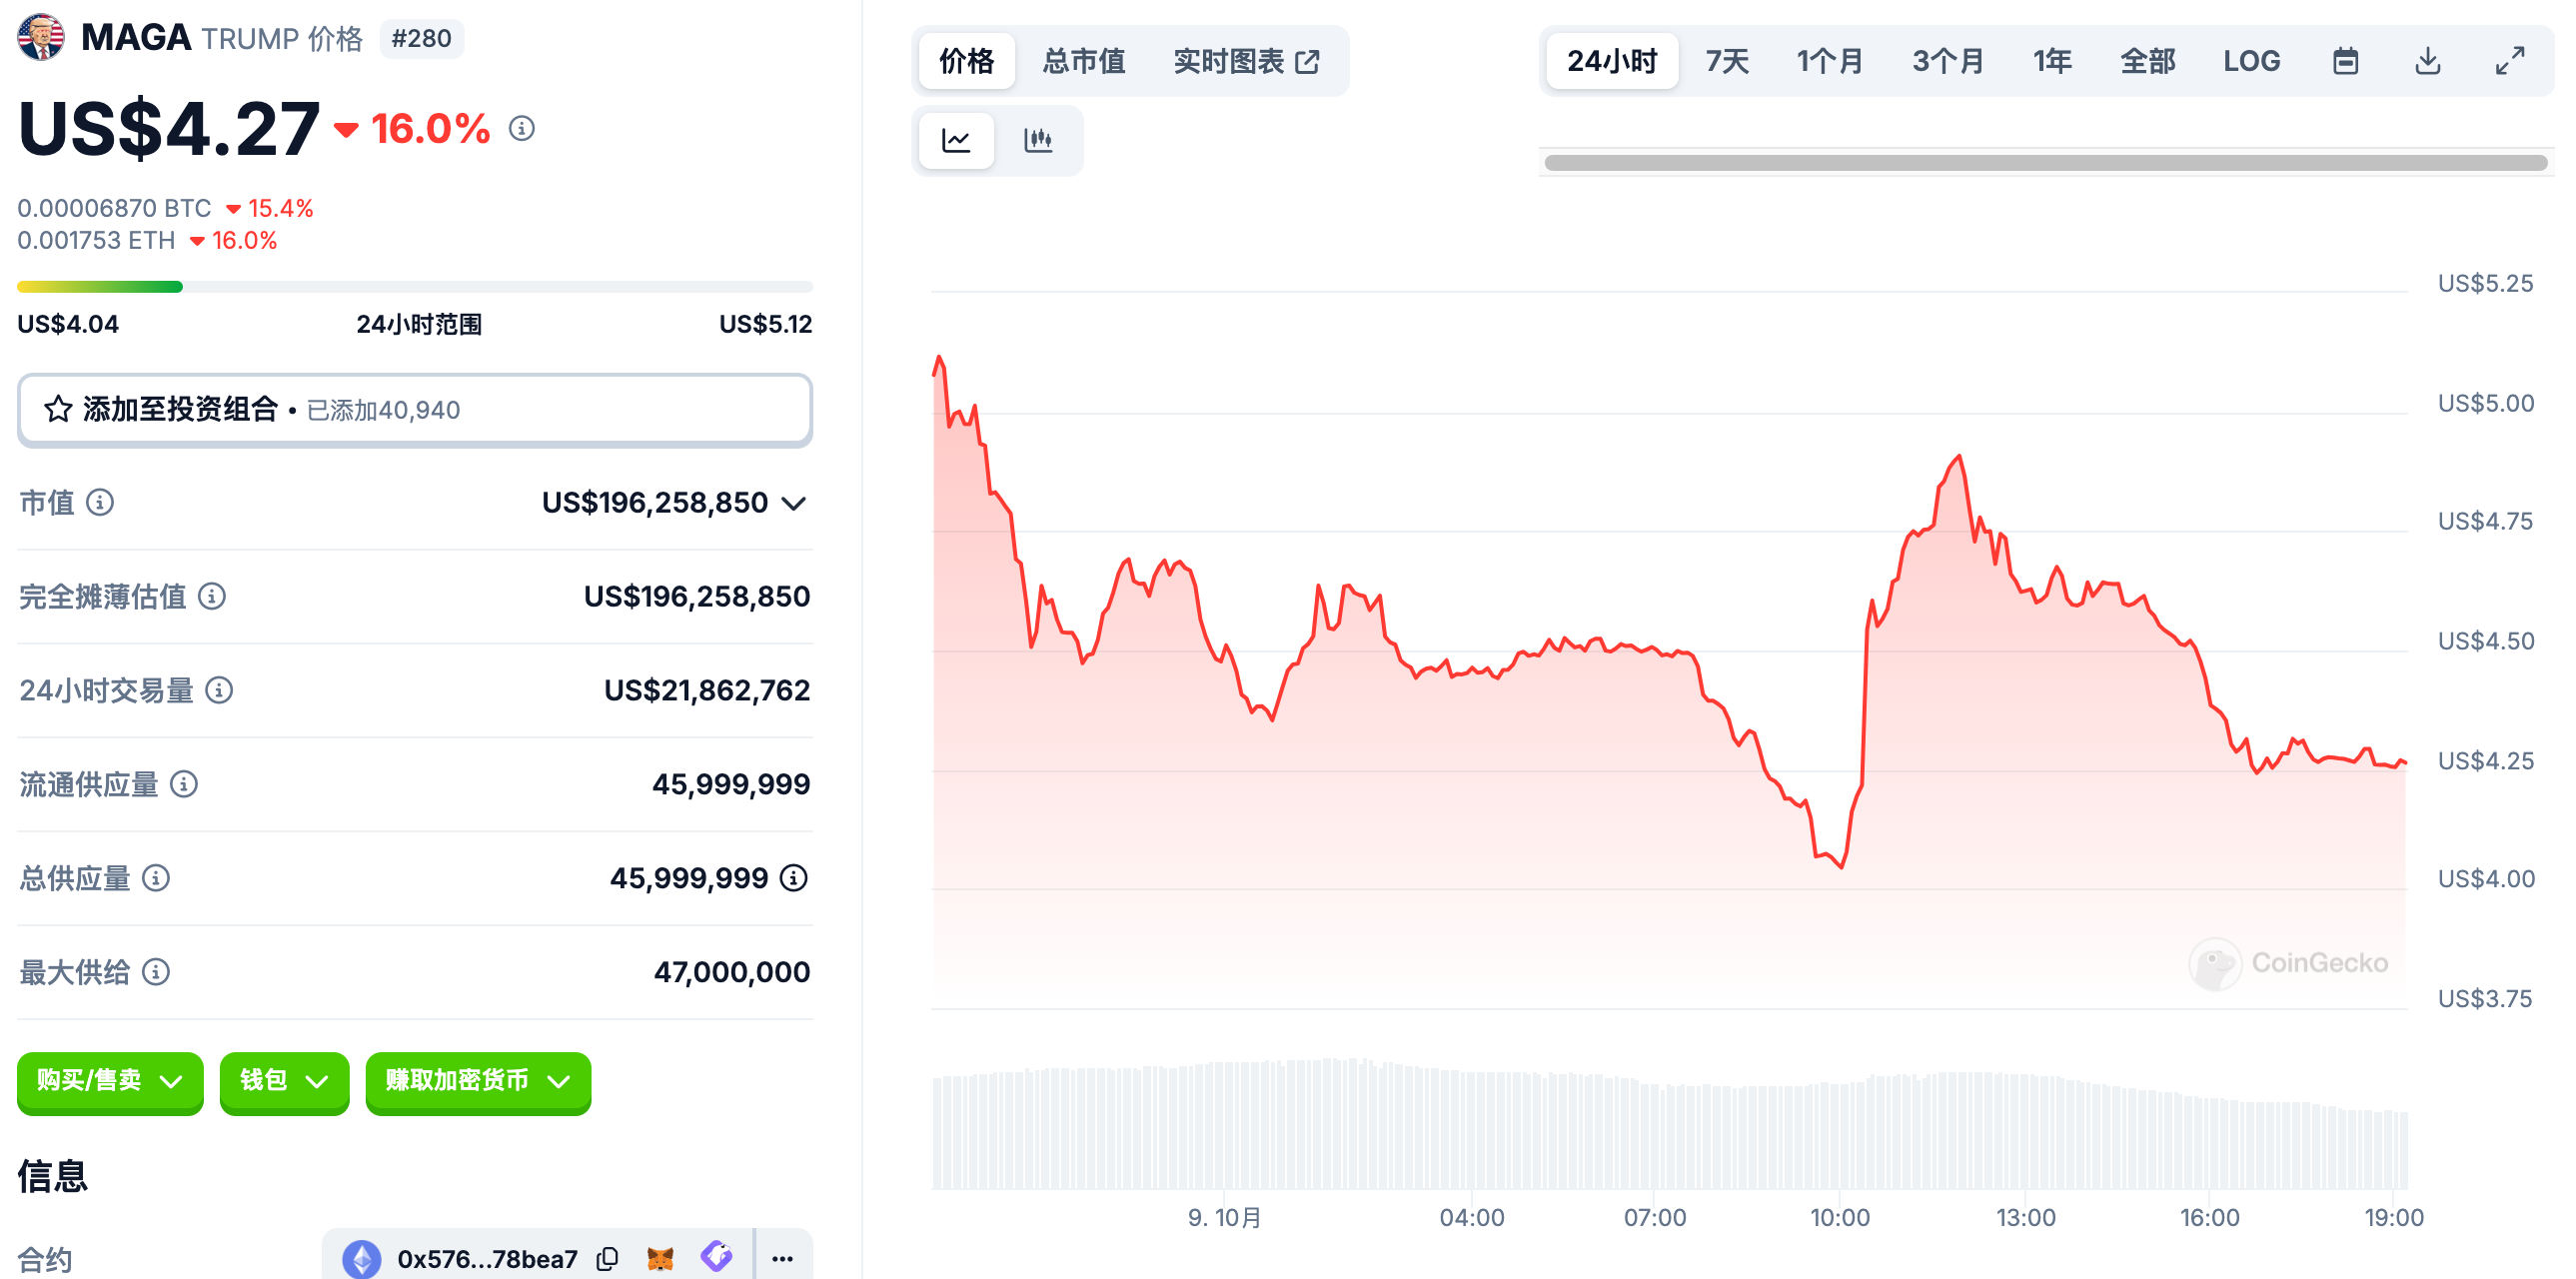Image resolution: width=2576 pixels, height=1279 pixels.
Task: Copy the contract address
Action: 607,1258
